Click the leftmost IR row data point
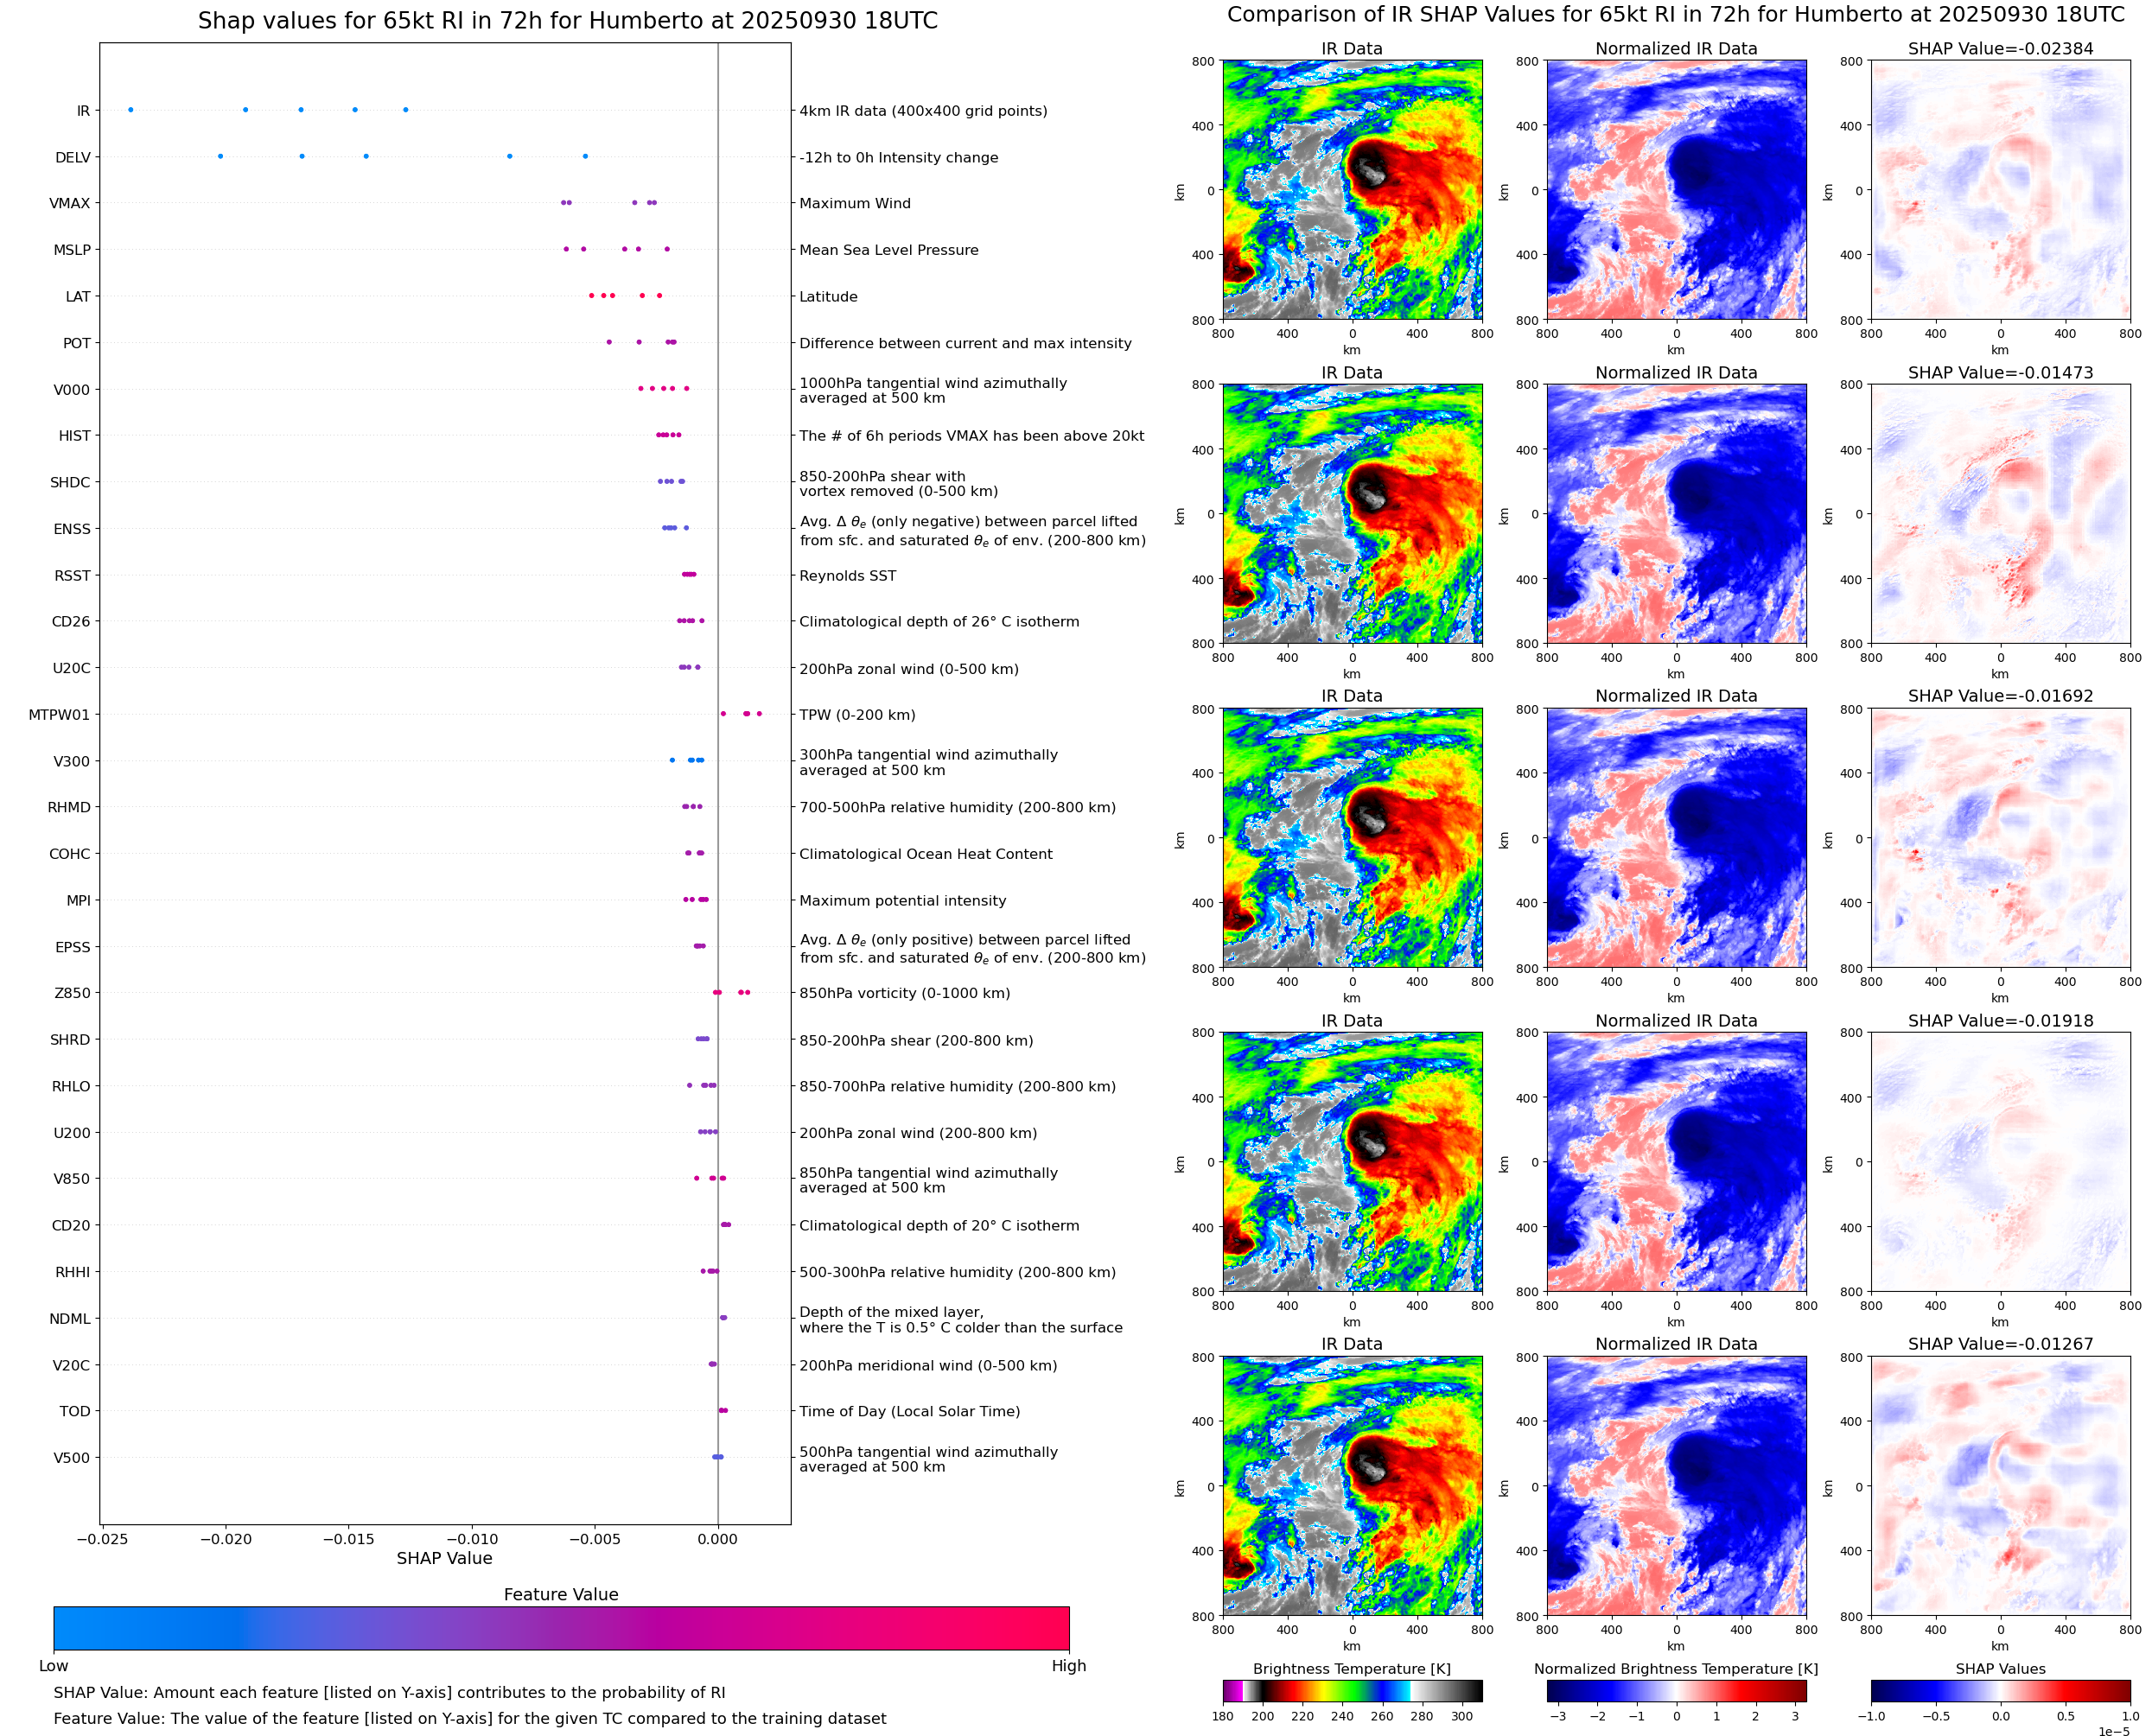Screen dimensions: 2152x1736 pyautogui.click(x=131, y=110)
